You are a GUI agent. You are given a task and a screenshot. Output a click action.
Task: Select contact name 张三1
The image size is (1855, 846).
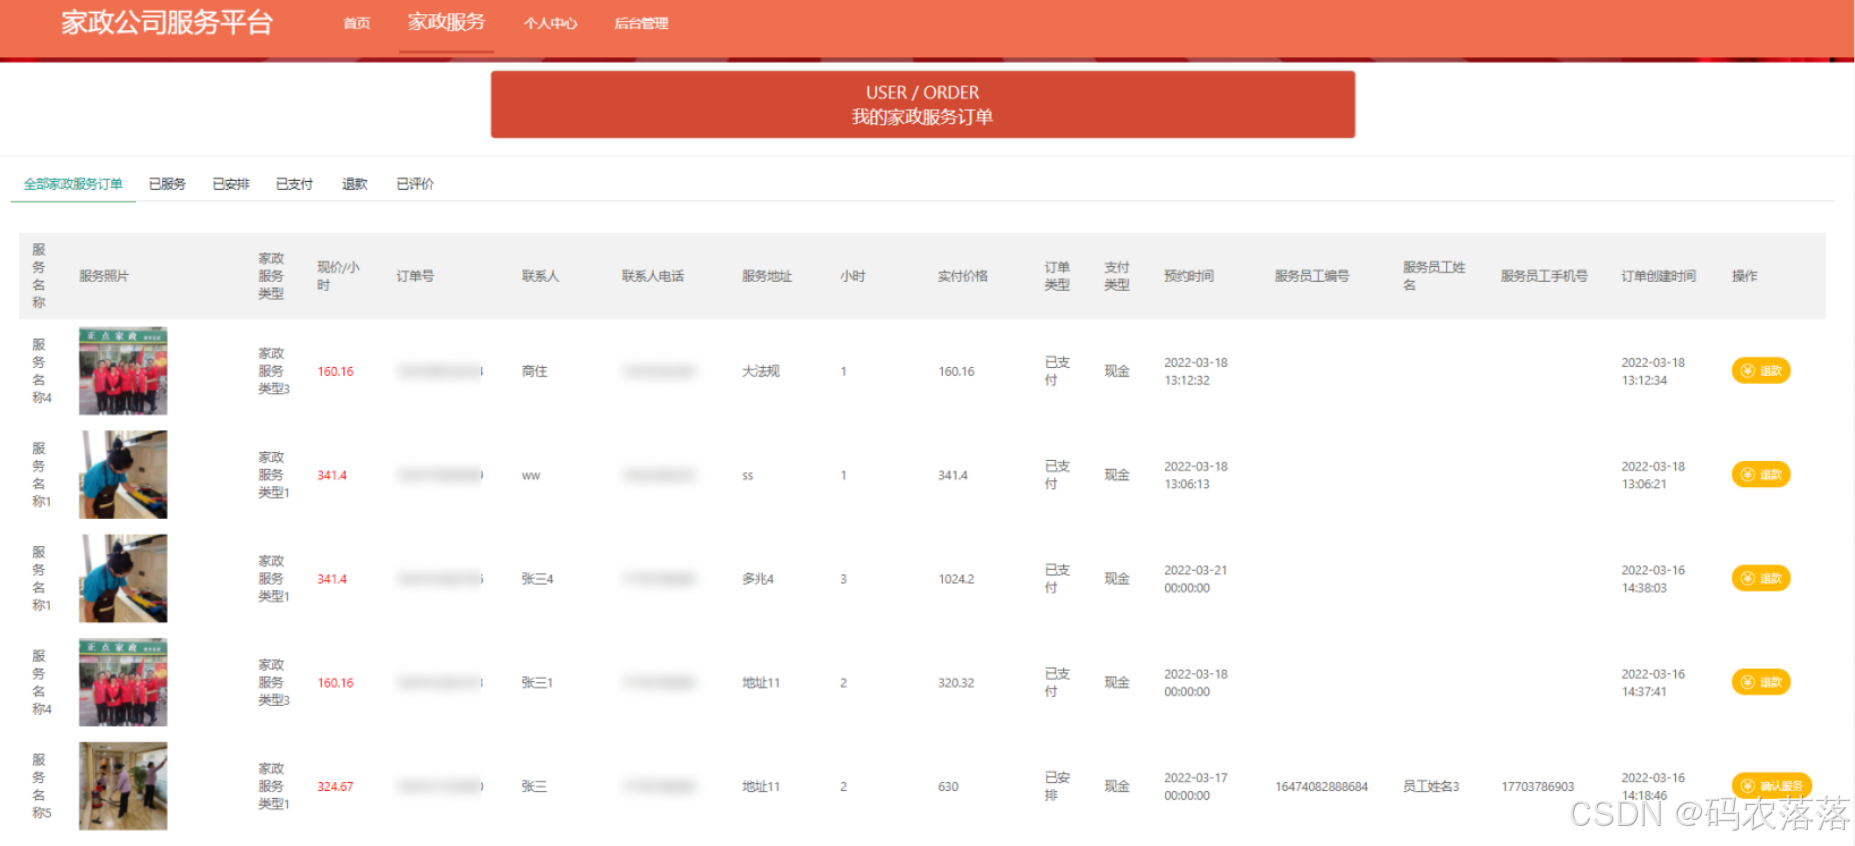click(537, 683)
